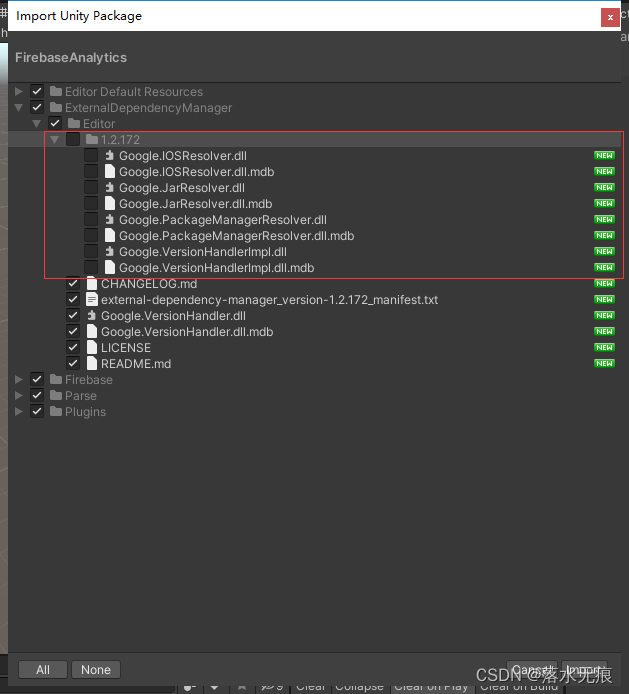This screenshot has height=694, width=629.
Task: Select Google.JarResolver.dll.mdb file name
Action: click(x=196, y=204)
